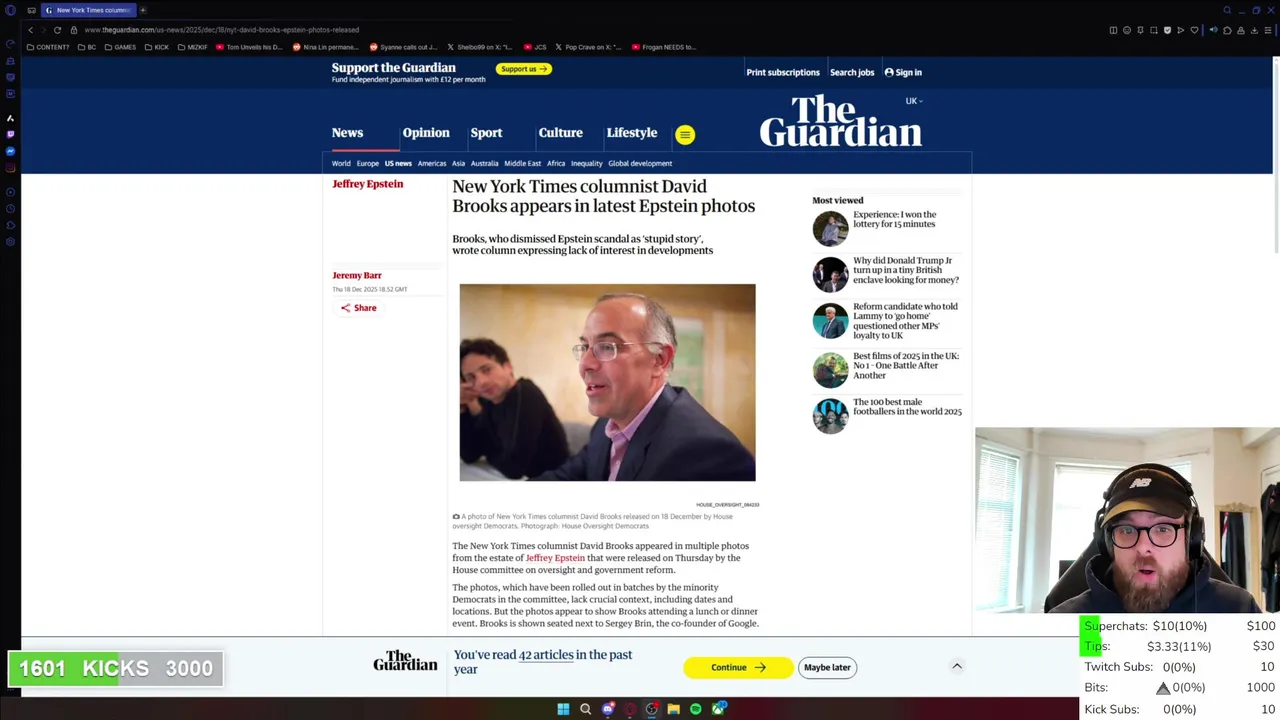Open the Windows Start button
The height and width of the screenshot is (720, 1280).
click(563, 709)
